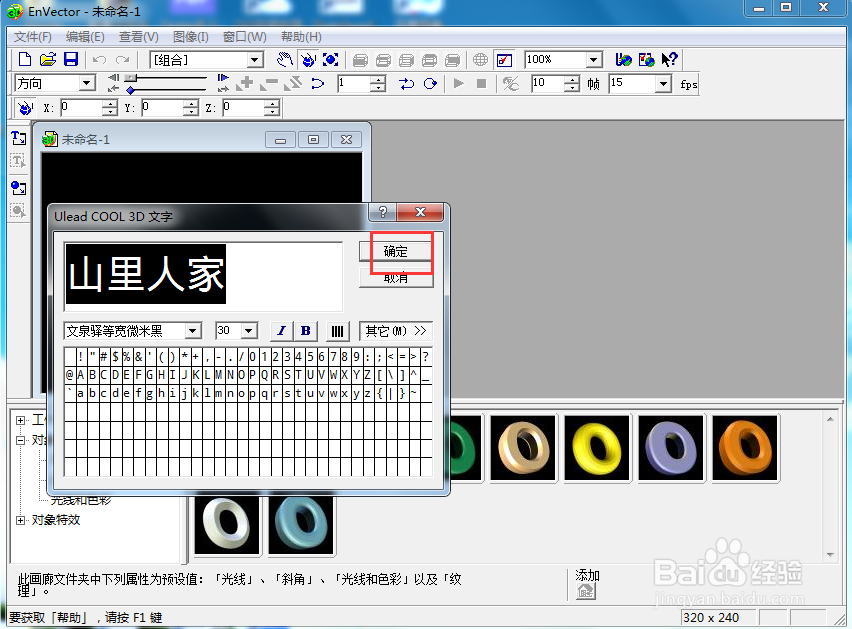Click the redo arrow in the toolbar

[x=123, y=60]
